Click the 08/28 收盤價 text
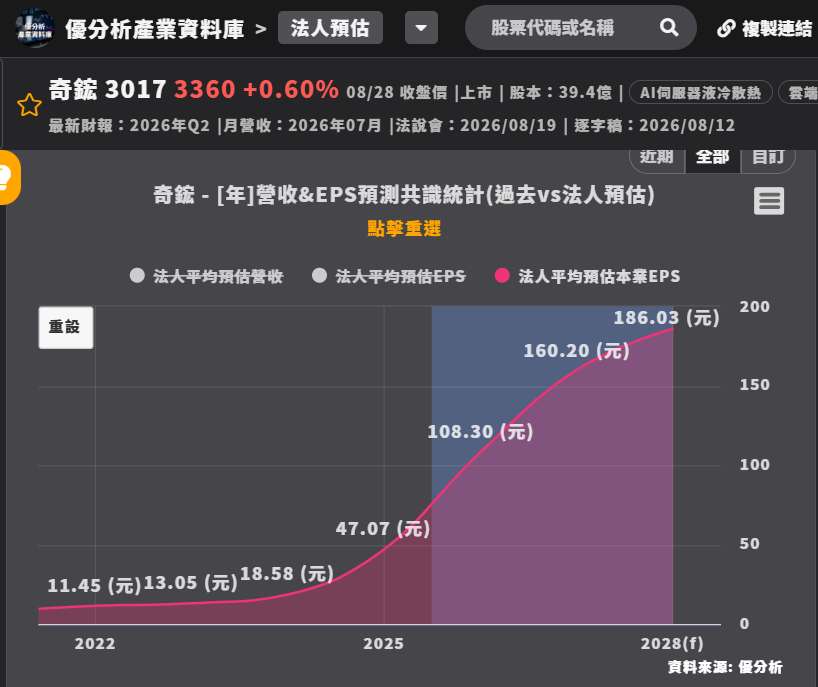818x687 pixels. [396, 92]
